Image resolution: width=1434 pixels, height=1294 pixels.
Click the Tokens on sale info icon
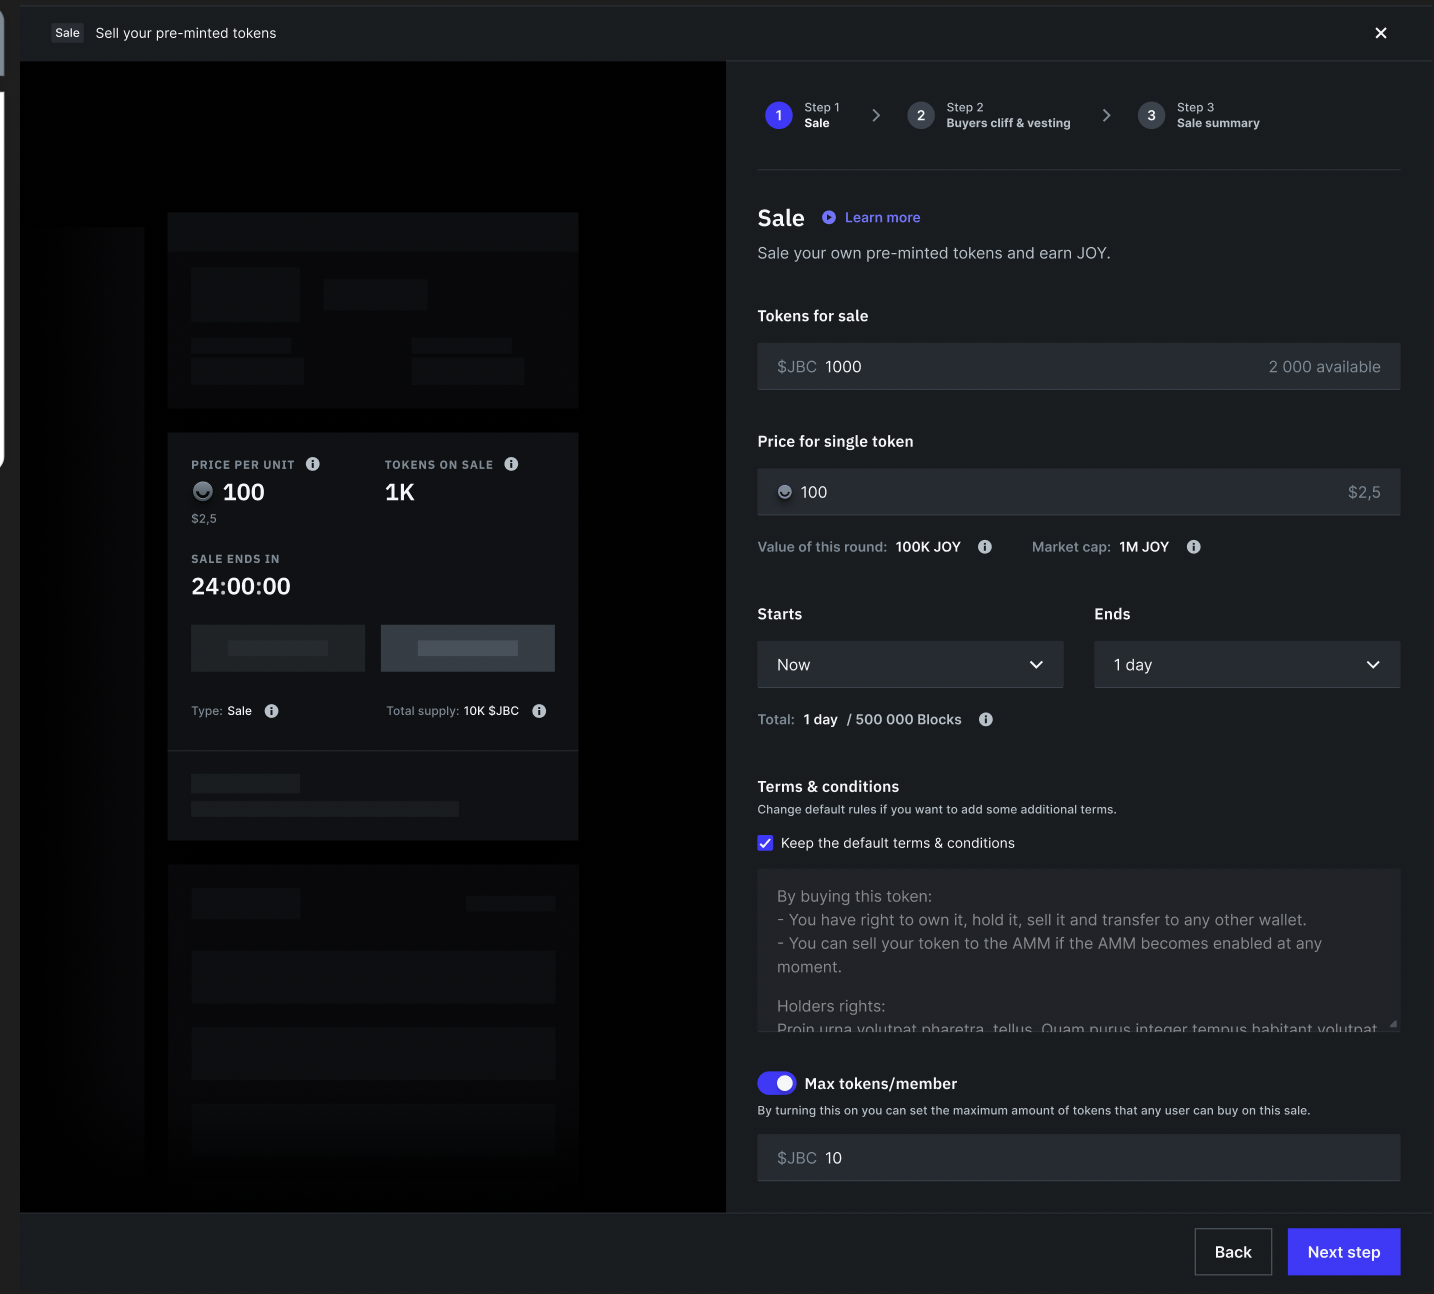pos(511,464)
